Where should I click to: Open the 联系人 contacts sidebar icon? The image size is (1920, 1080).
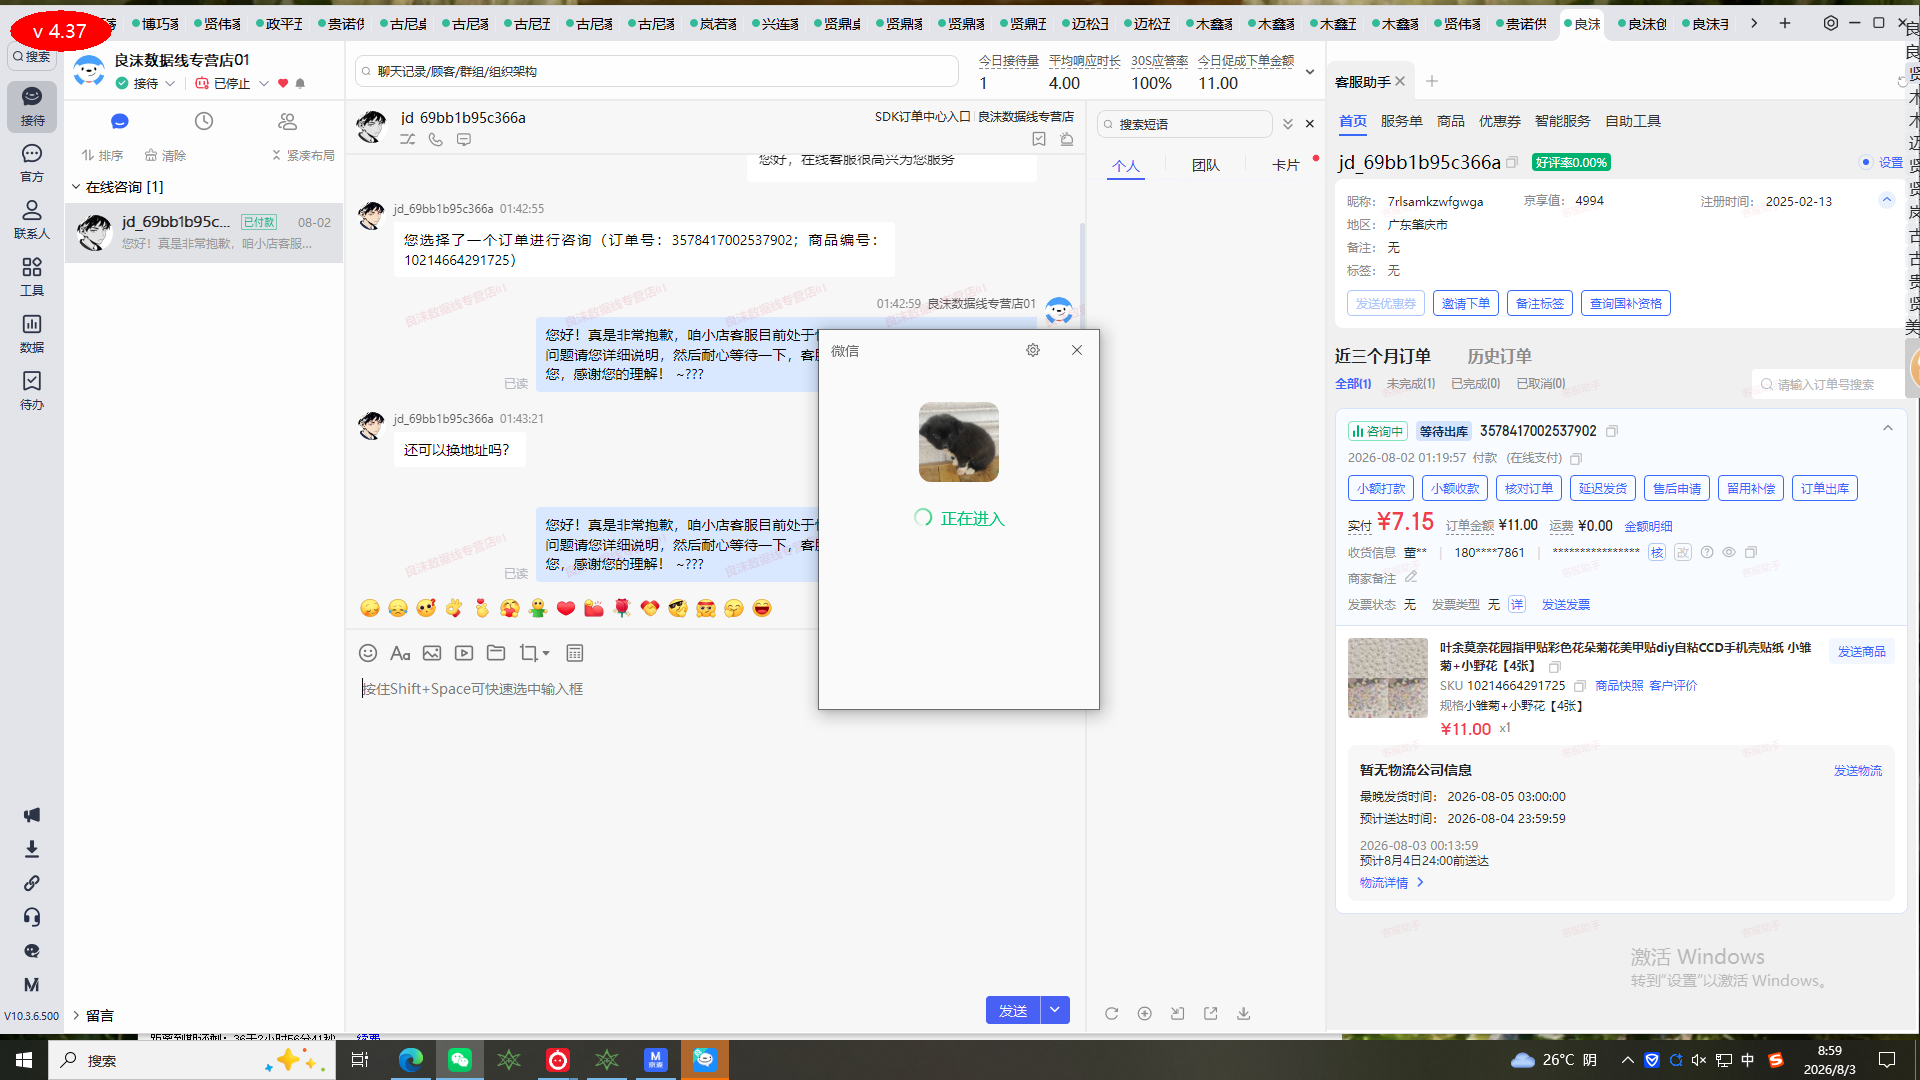point(32,220)
